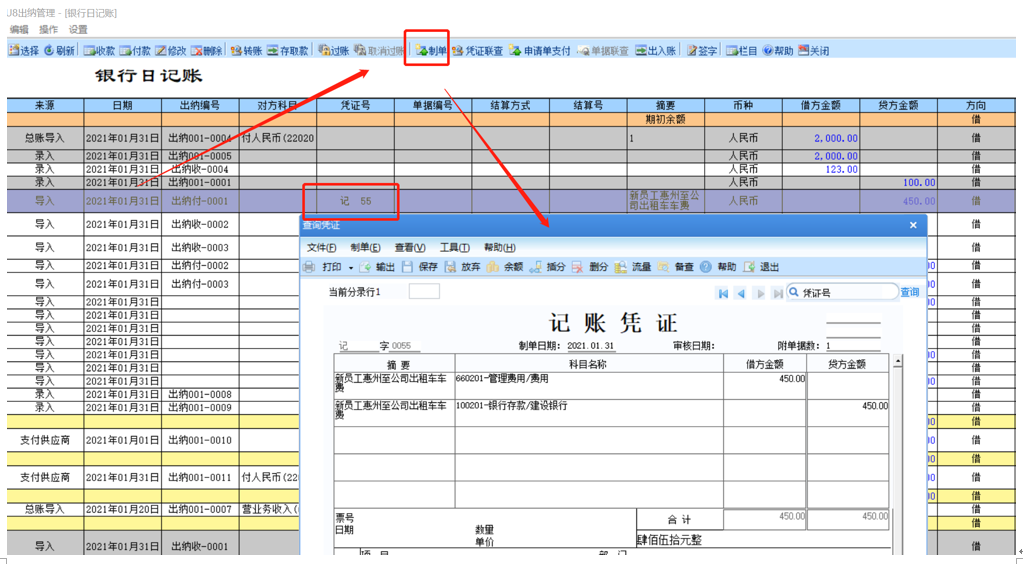The image size is (1023, 564).
Task: Click 退出 exit in voucher toolbar
Action: (x=761, y=267)
